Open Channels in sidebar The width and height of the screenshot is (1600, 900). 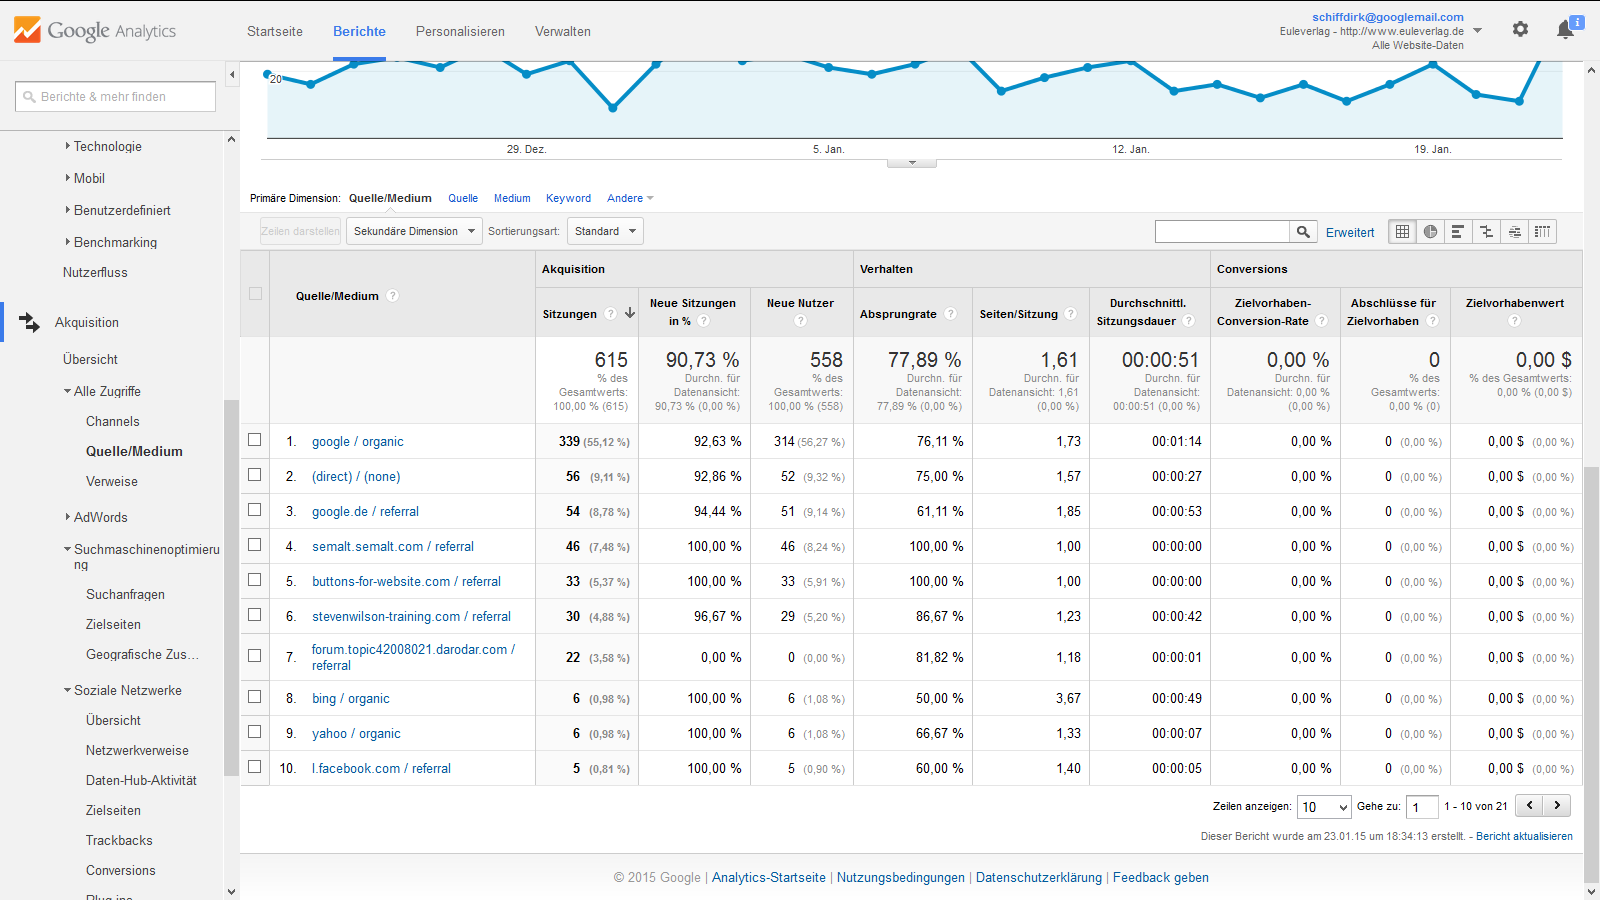(113, 421)
